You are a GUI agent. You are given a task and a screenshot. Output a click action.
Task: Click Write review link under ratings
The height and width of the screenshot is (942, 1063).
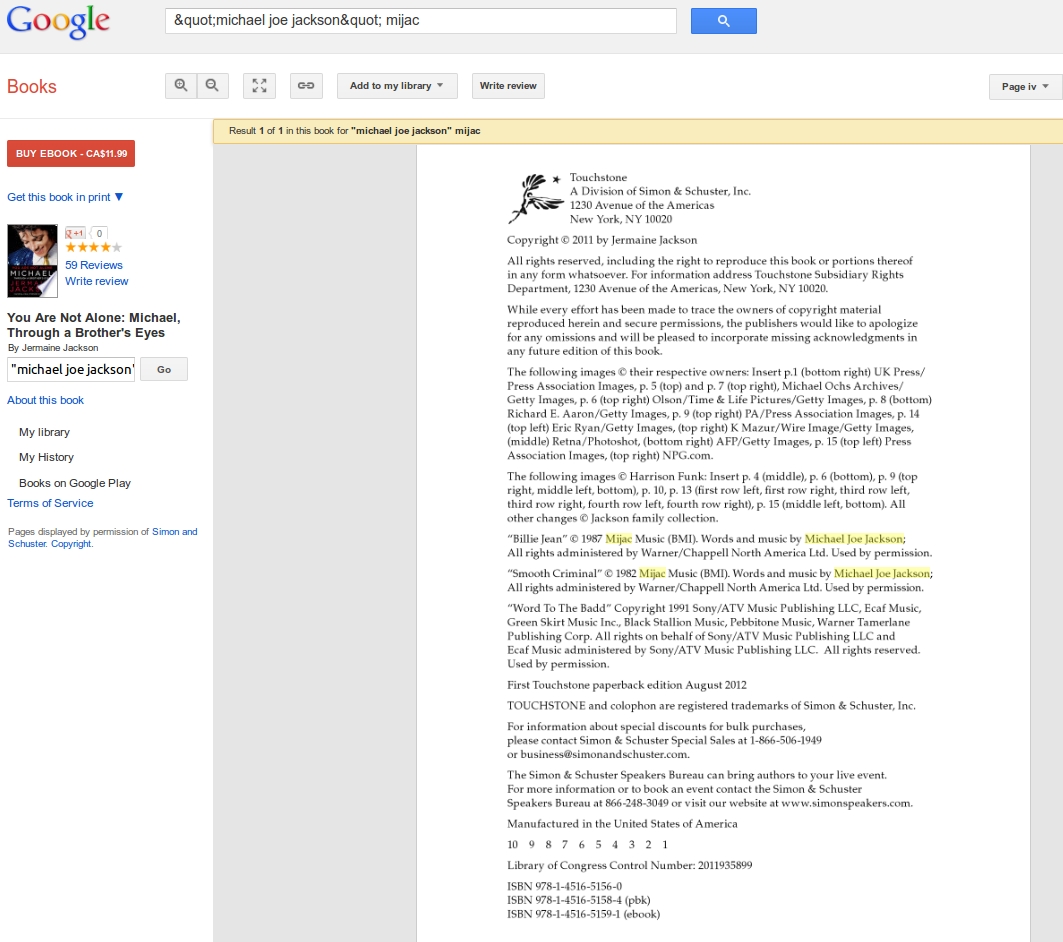tap(96, 281)
